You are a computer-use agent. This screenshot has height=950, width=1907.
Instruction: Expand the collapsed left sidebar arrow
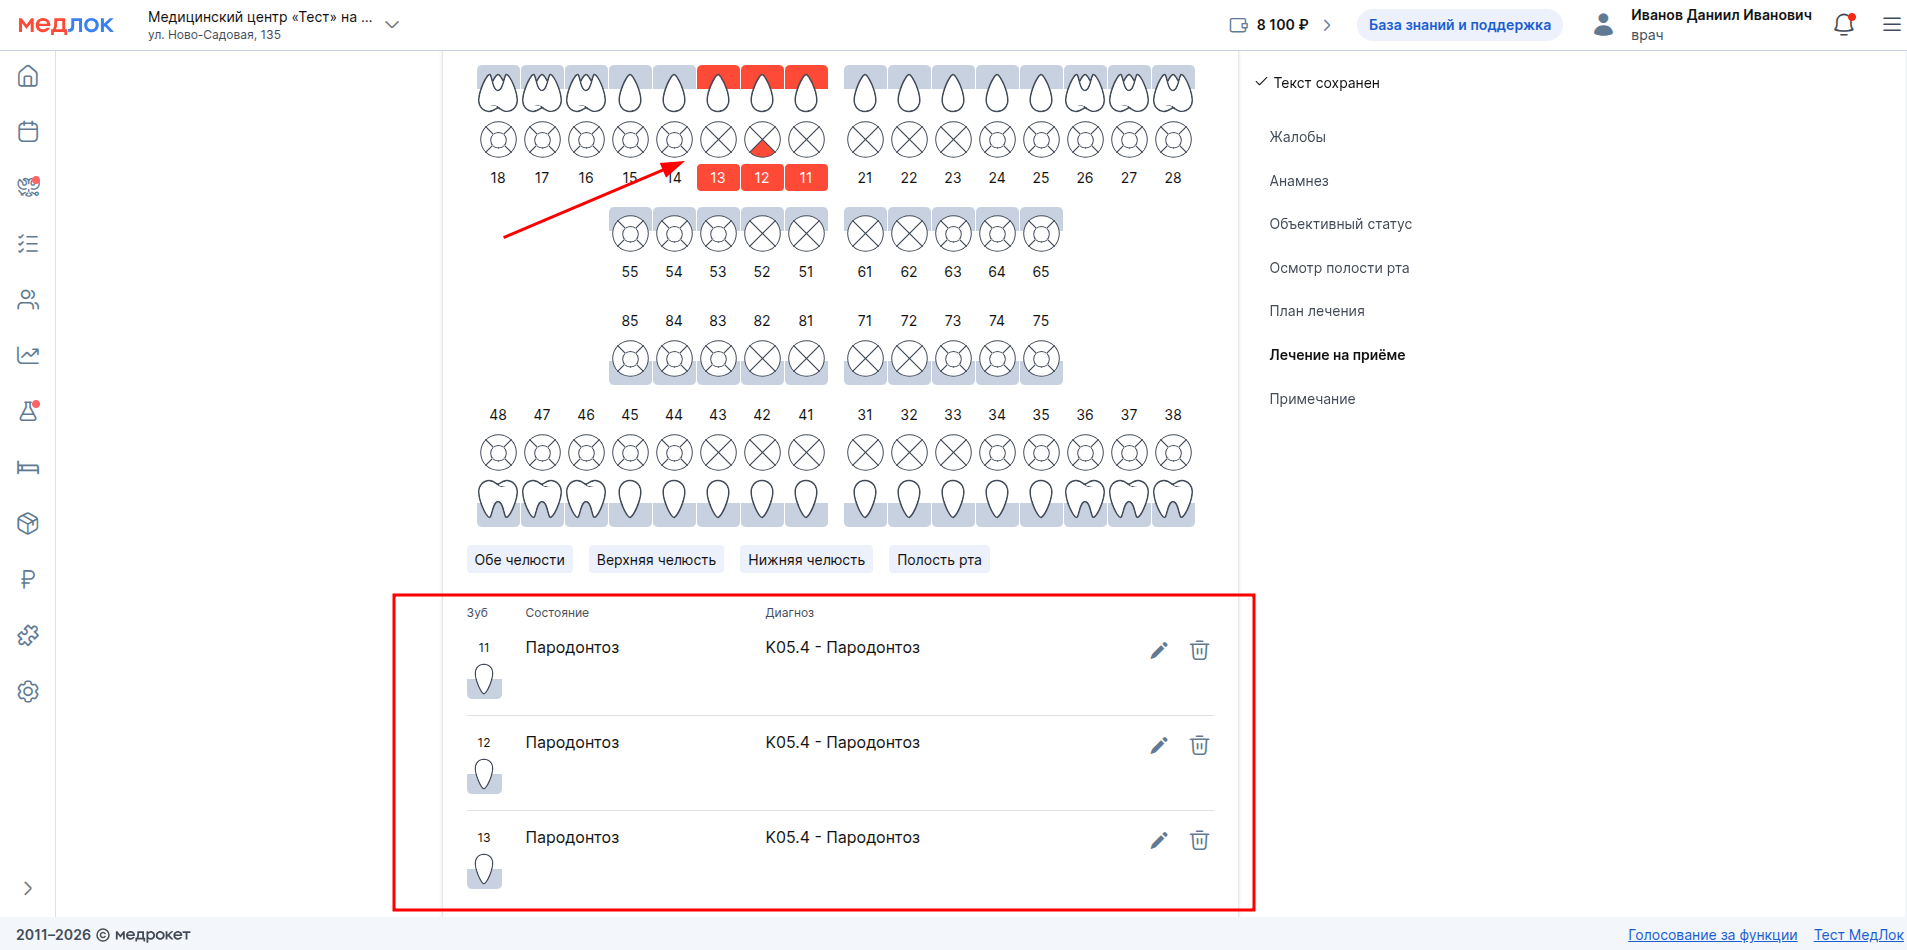click(x=28, y=888)
